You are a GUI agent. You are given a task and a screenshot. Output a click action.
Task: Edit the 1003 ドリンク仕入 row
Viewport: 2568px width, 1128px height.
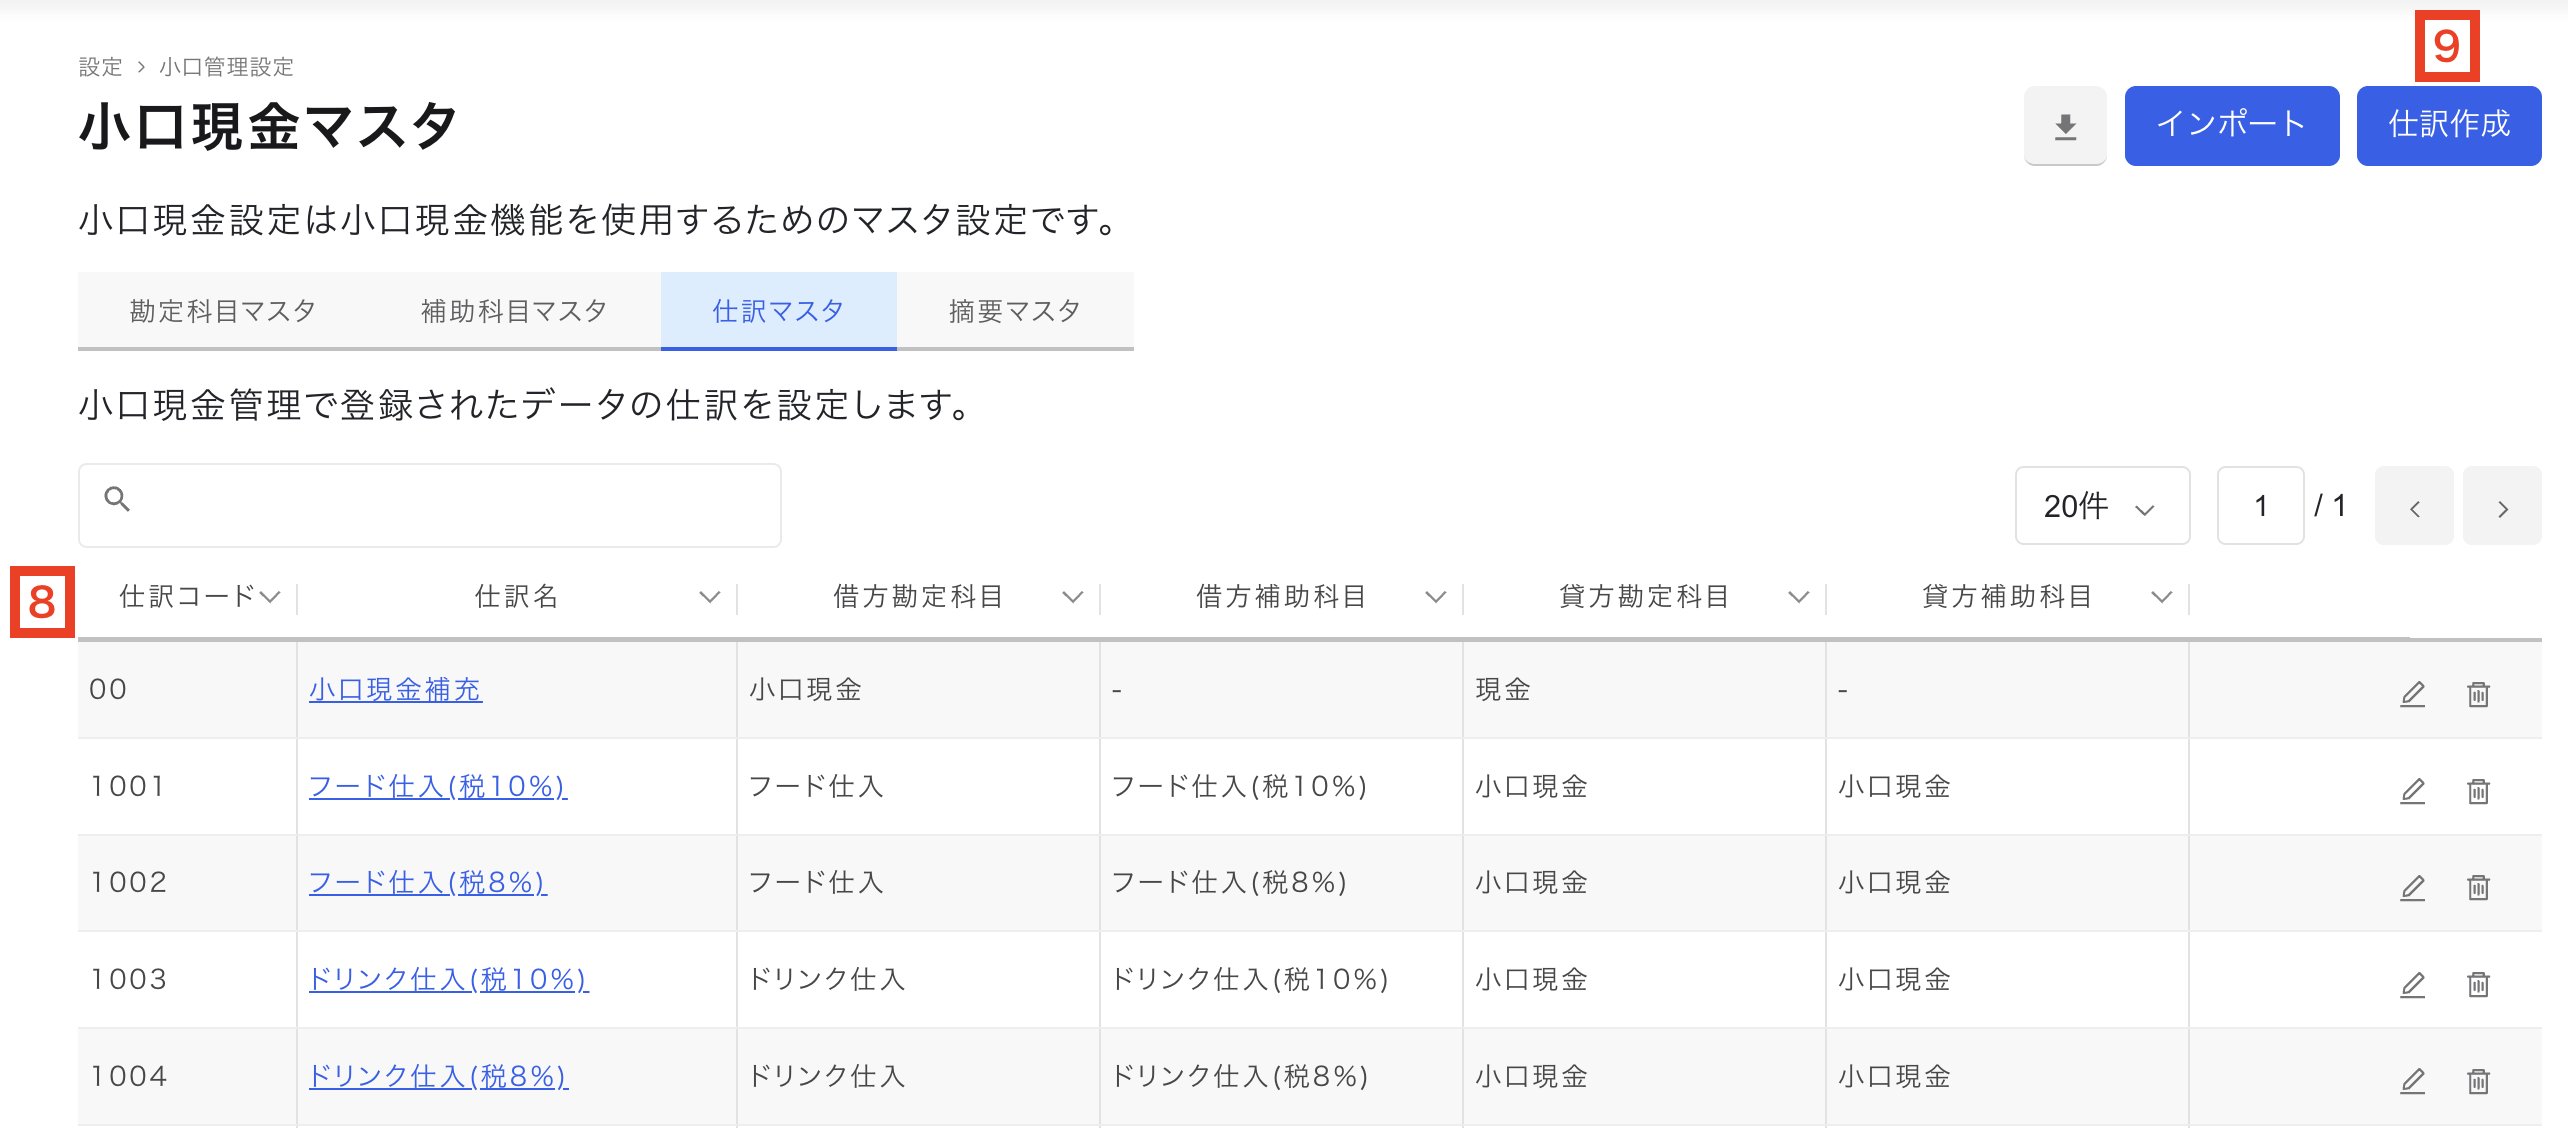(2412, 983)
